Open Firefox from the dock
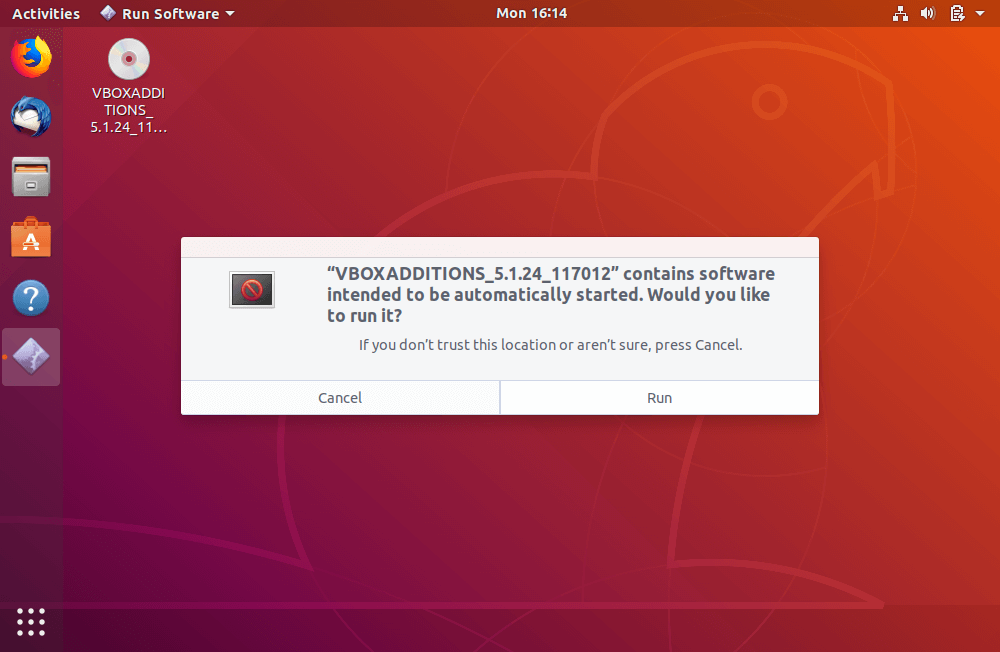 (31, 57)
